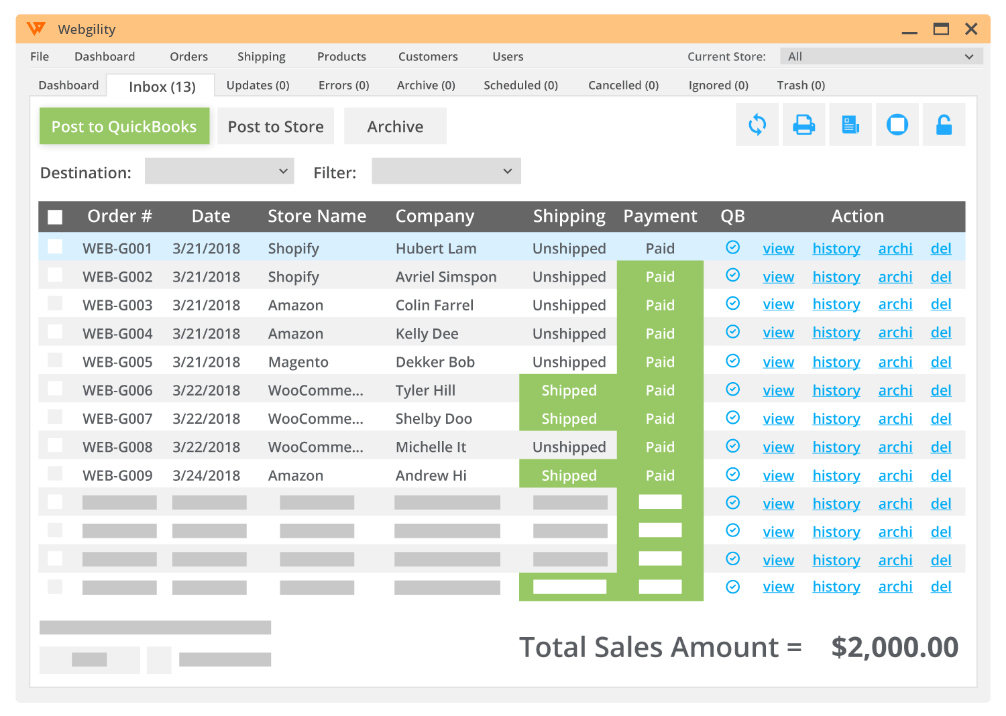Click company name Hubert Lam

pos(436,248)
